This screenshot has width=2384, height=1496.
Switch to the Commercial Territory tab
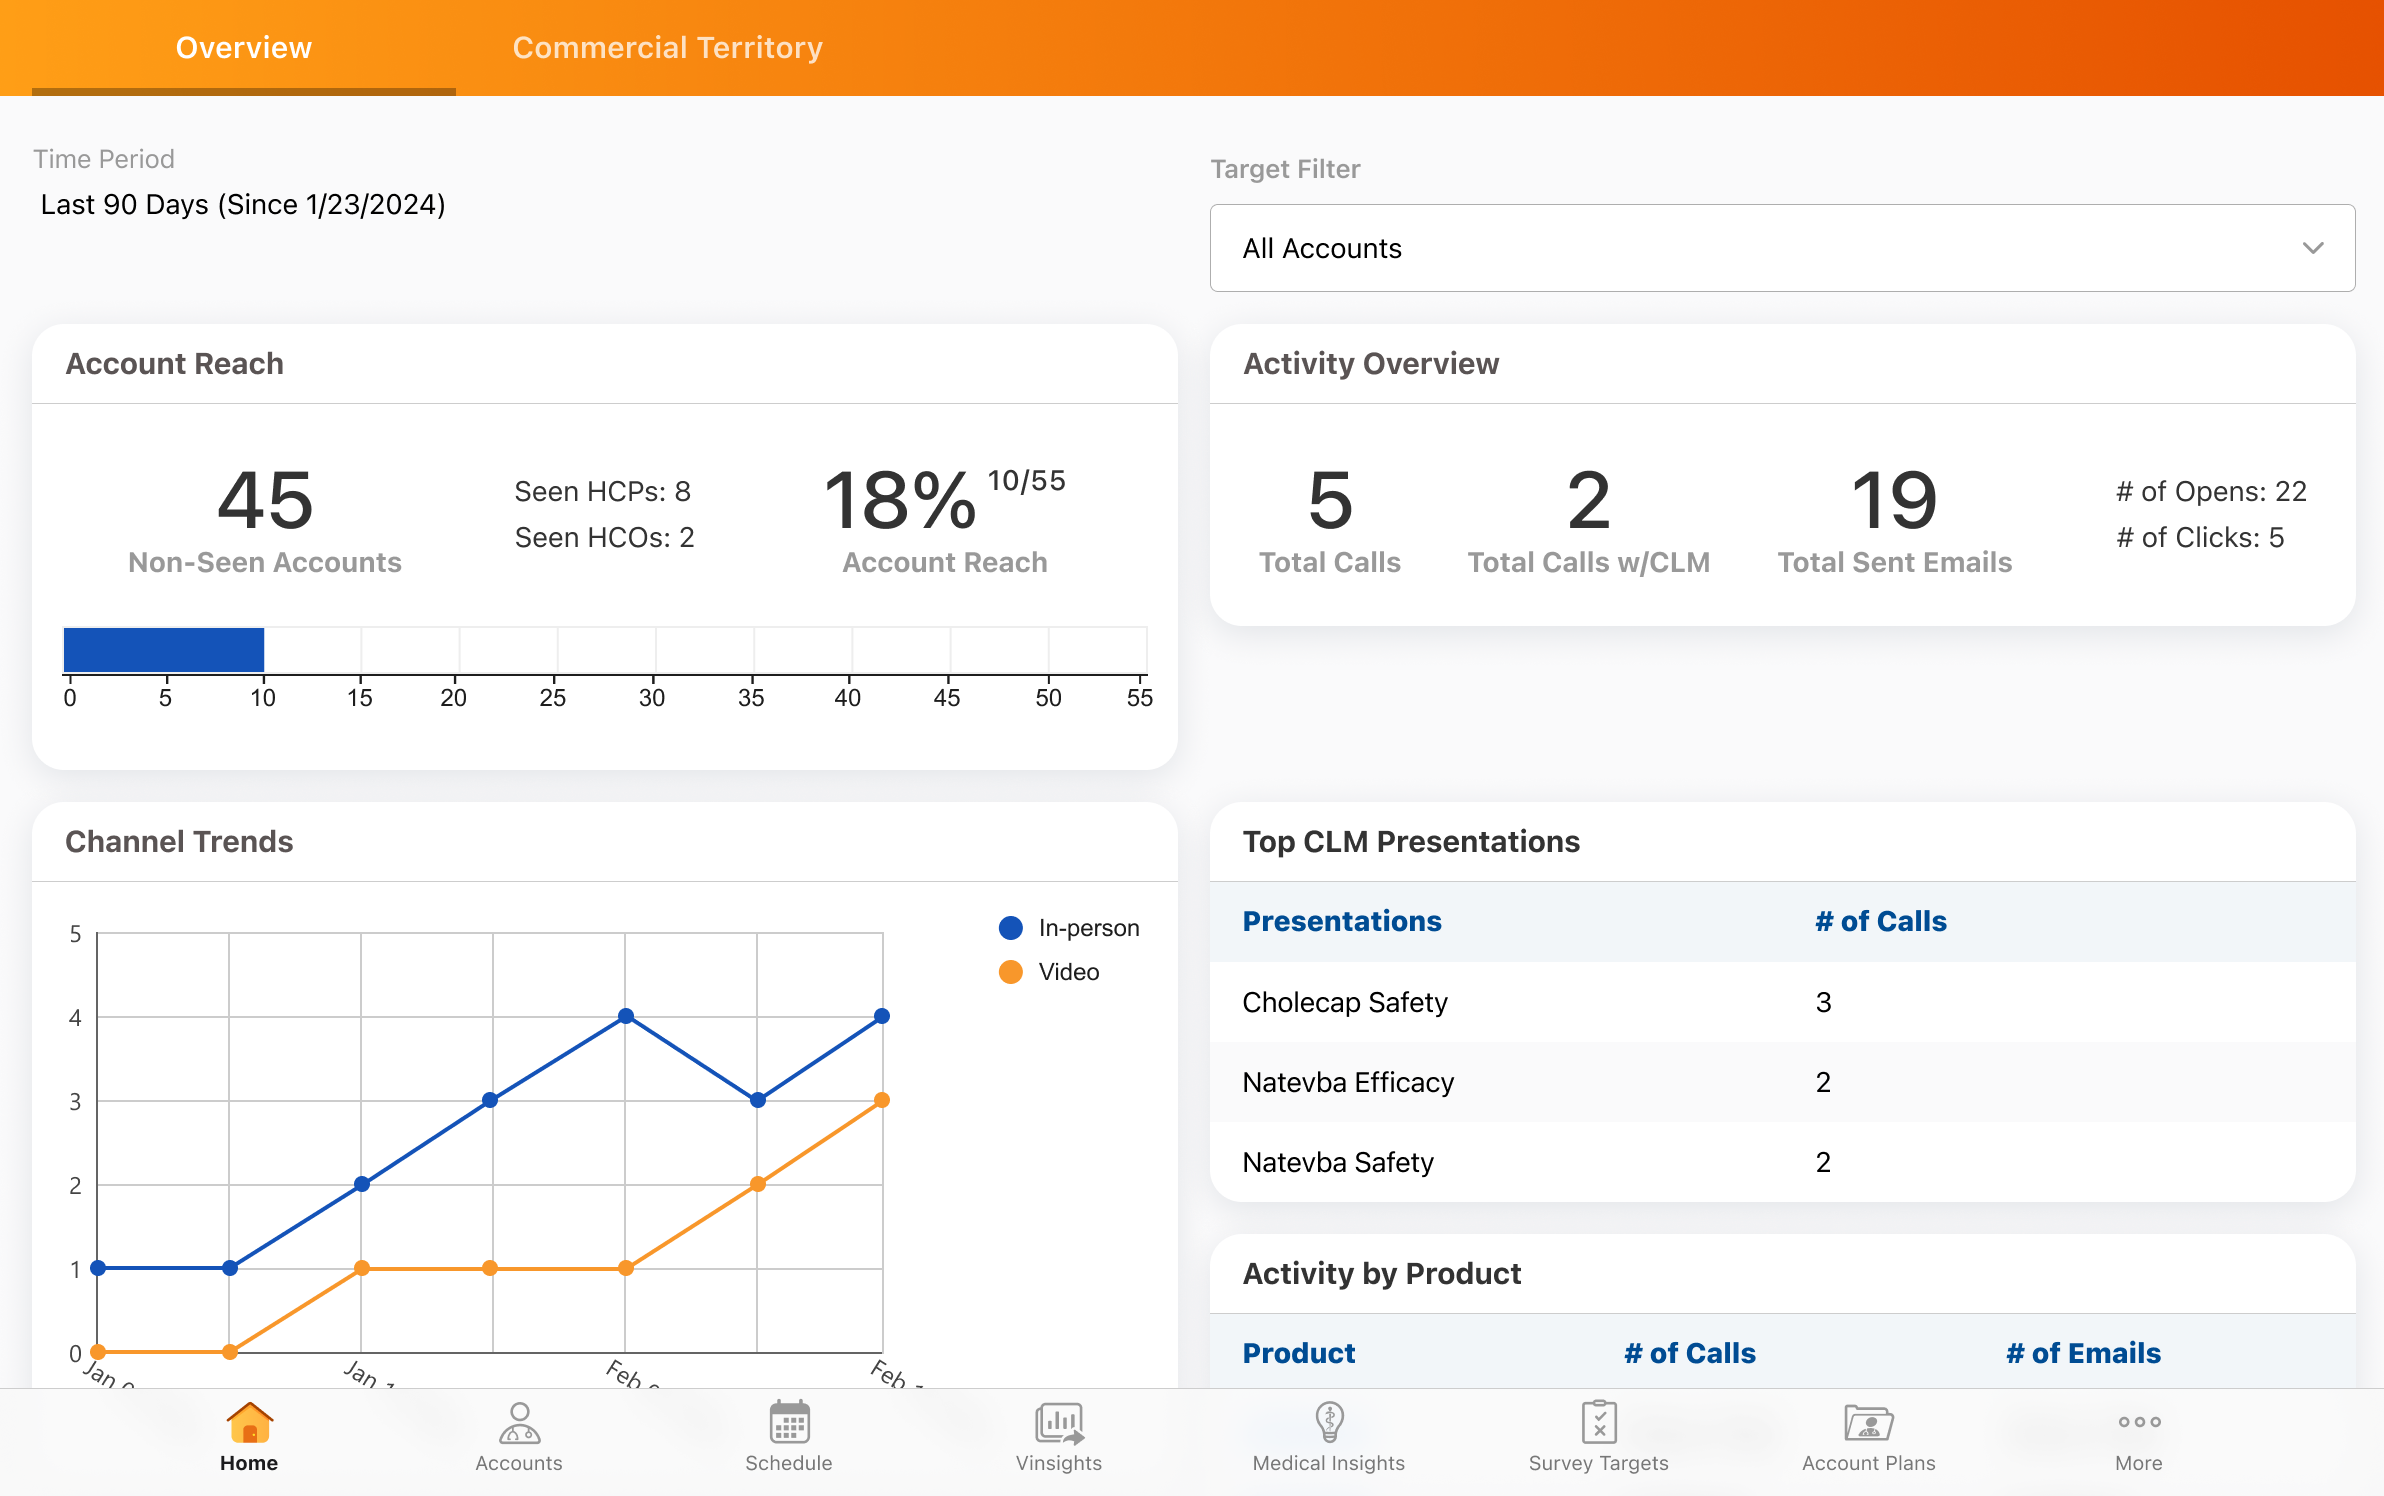pyautogui.click(x=667, y=47)
